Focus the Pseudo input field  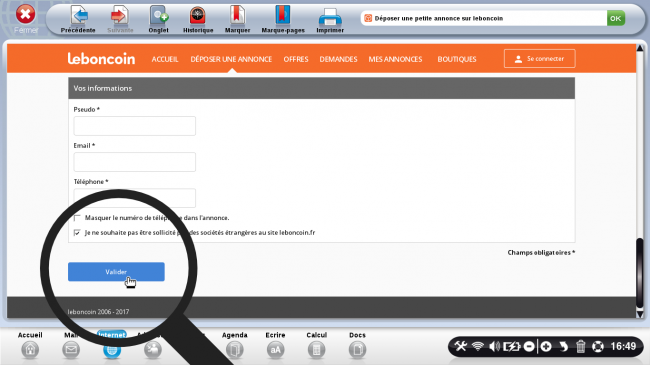(134, 126)
